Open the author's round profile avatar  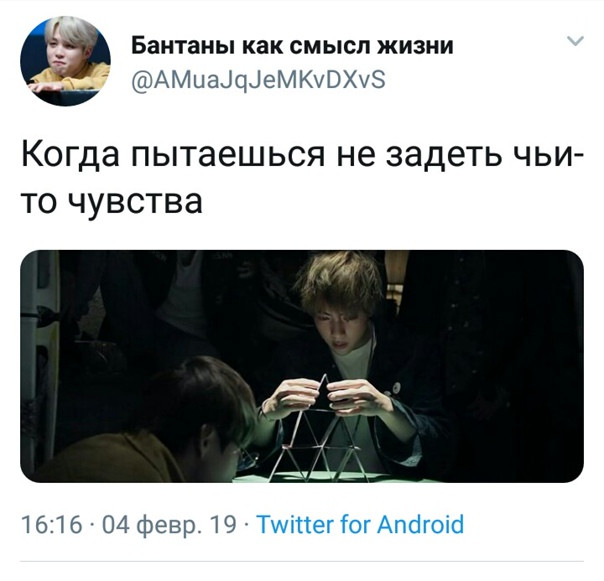[x=65, y=61]
